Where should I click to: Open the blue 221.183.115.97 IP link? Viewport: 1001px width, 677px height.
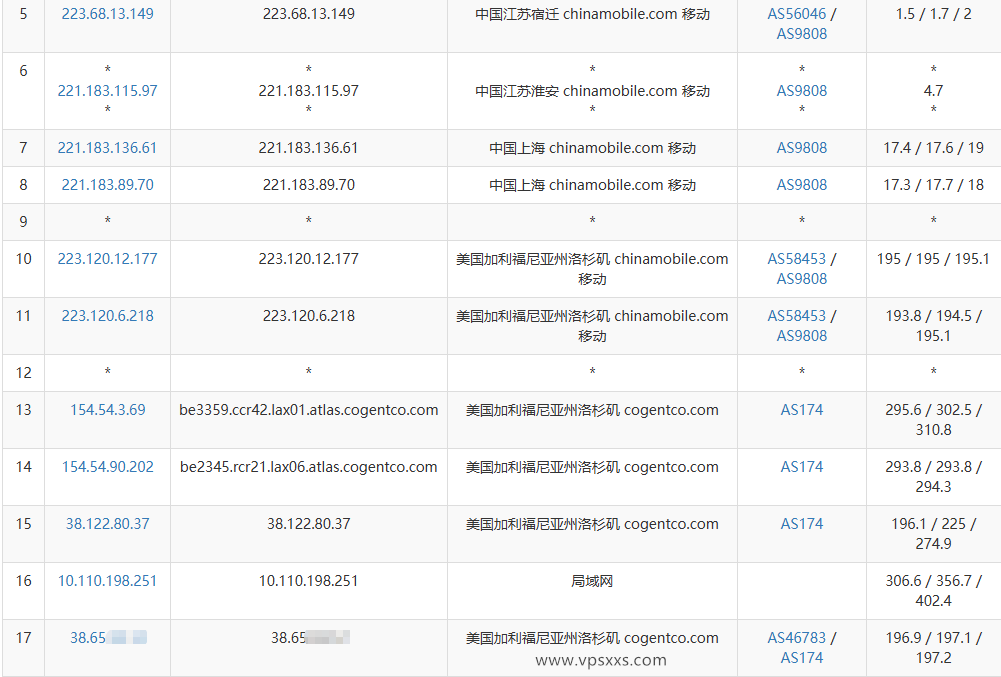(x=107, y=90)
